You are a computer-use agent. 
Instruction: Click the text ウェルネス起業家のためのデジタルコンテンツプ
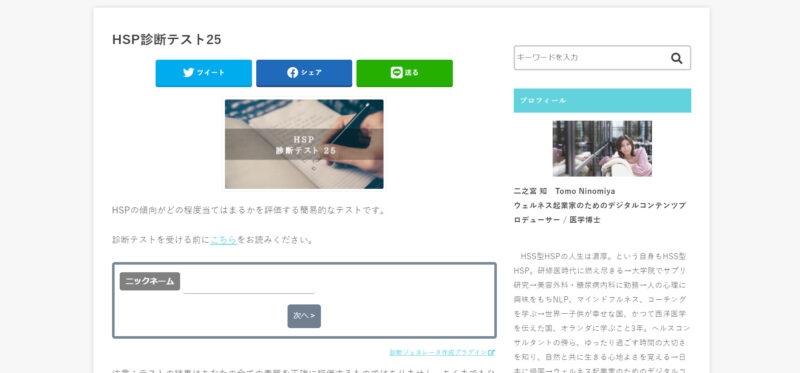[599, 205]
